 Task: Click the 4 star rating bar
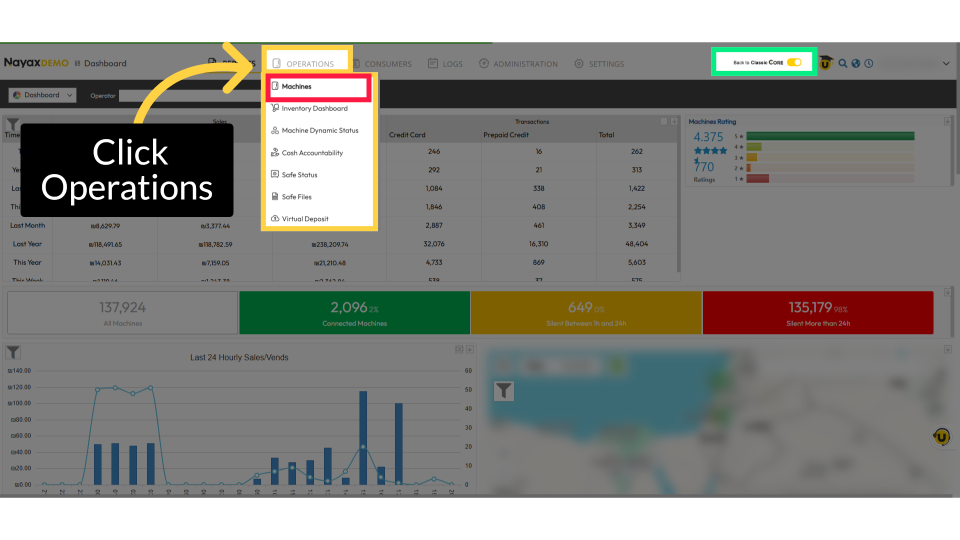tap(754, 147)
